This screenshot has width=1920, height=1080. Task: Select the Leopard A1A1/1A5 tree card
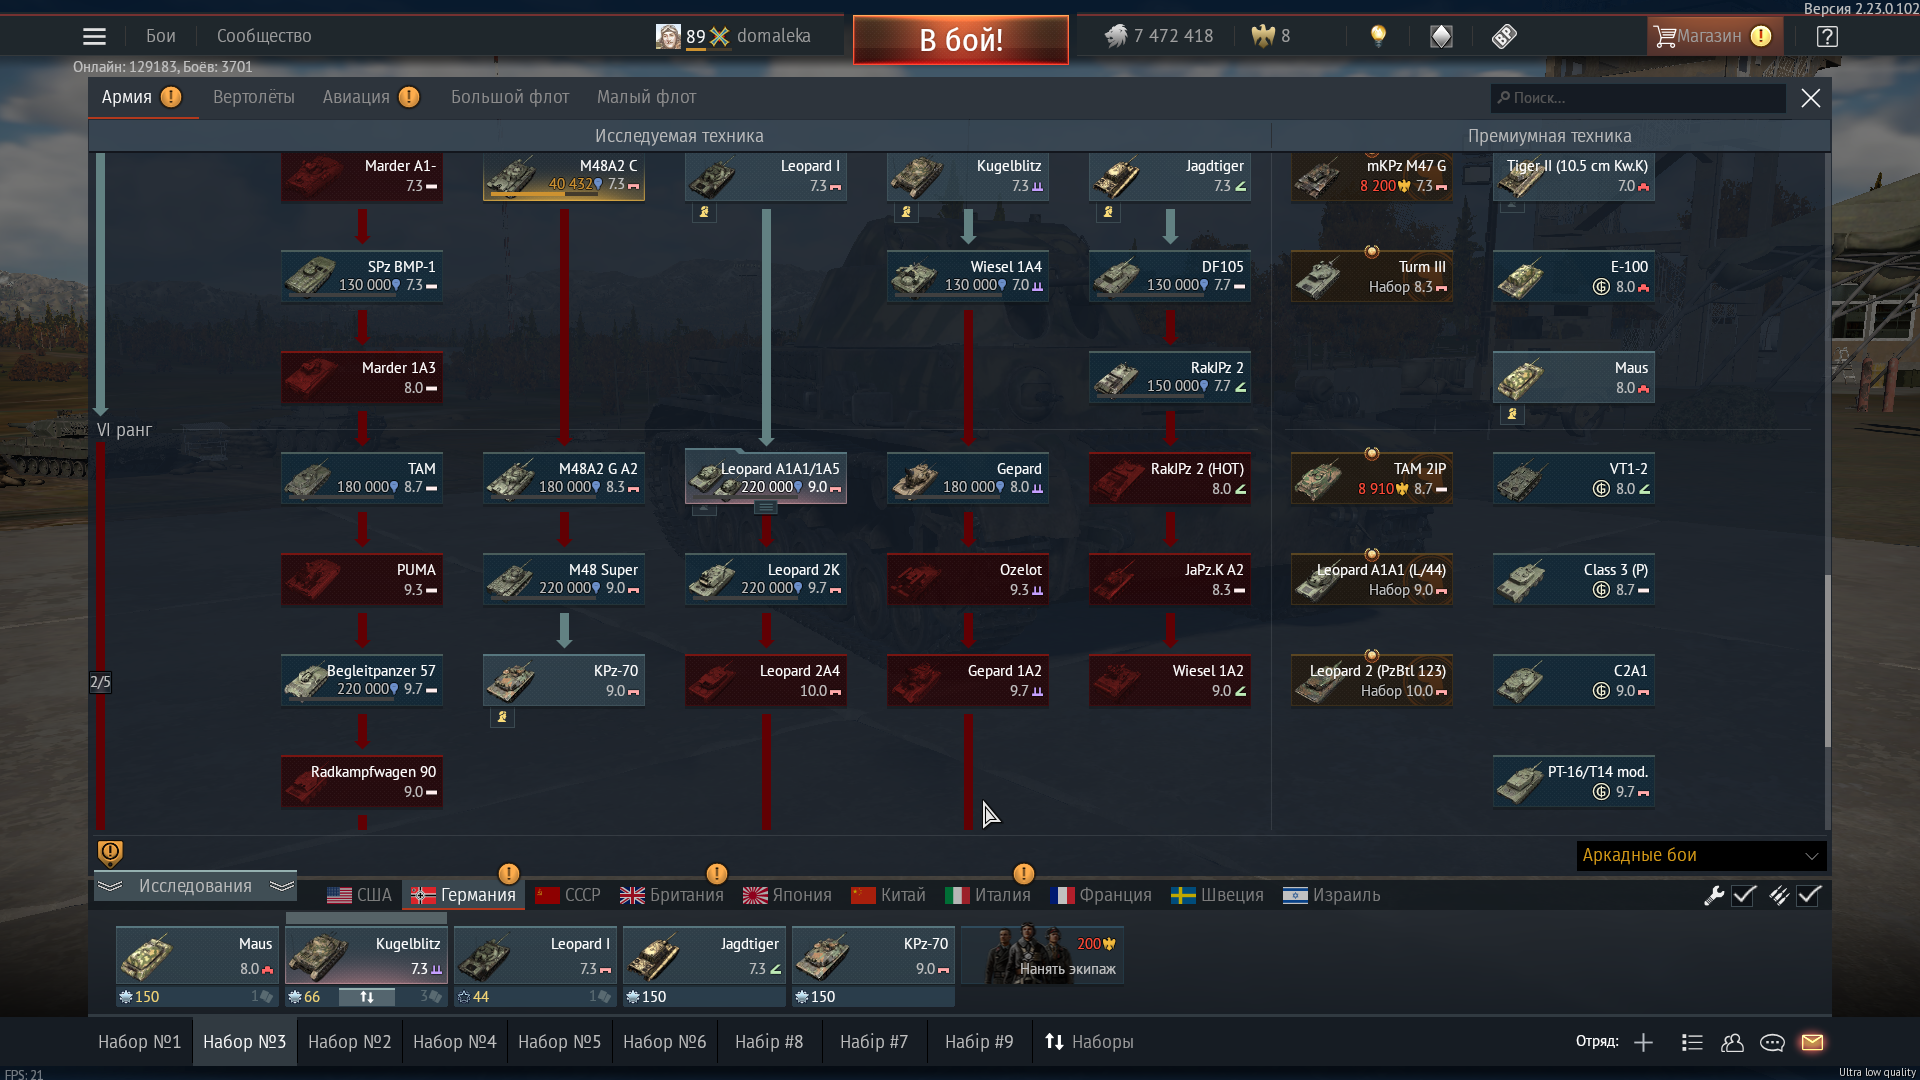(x=766, y=477)
